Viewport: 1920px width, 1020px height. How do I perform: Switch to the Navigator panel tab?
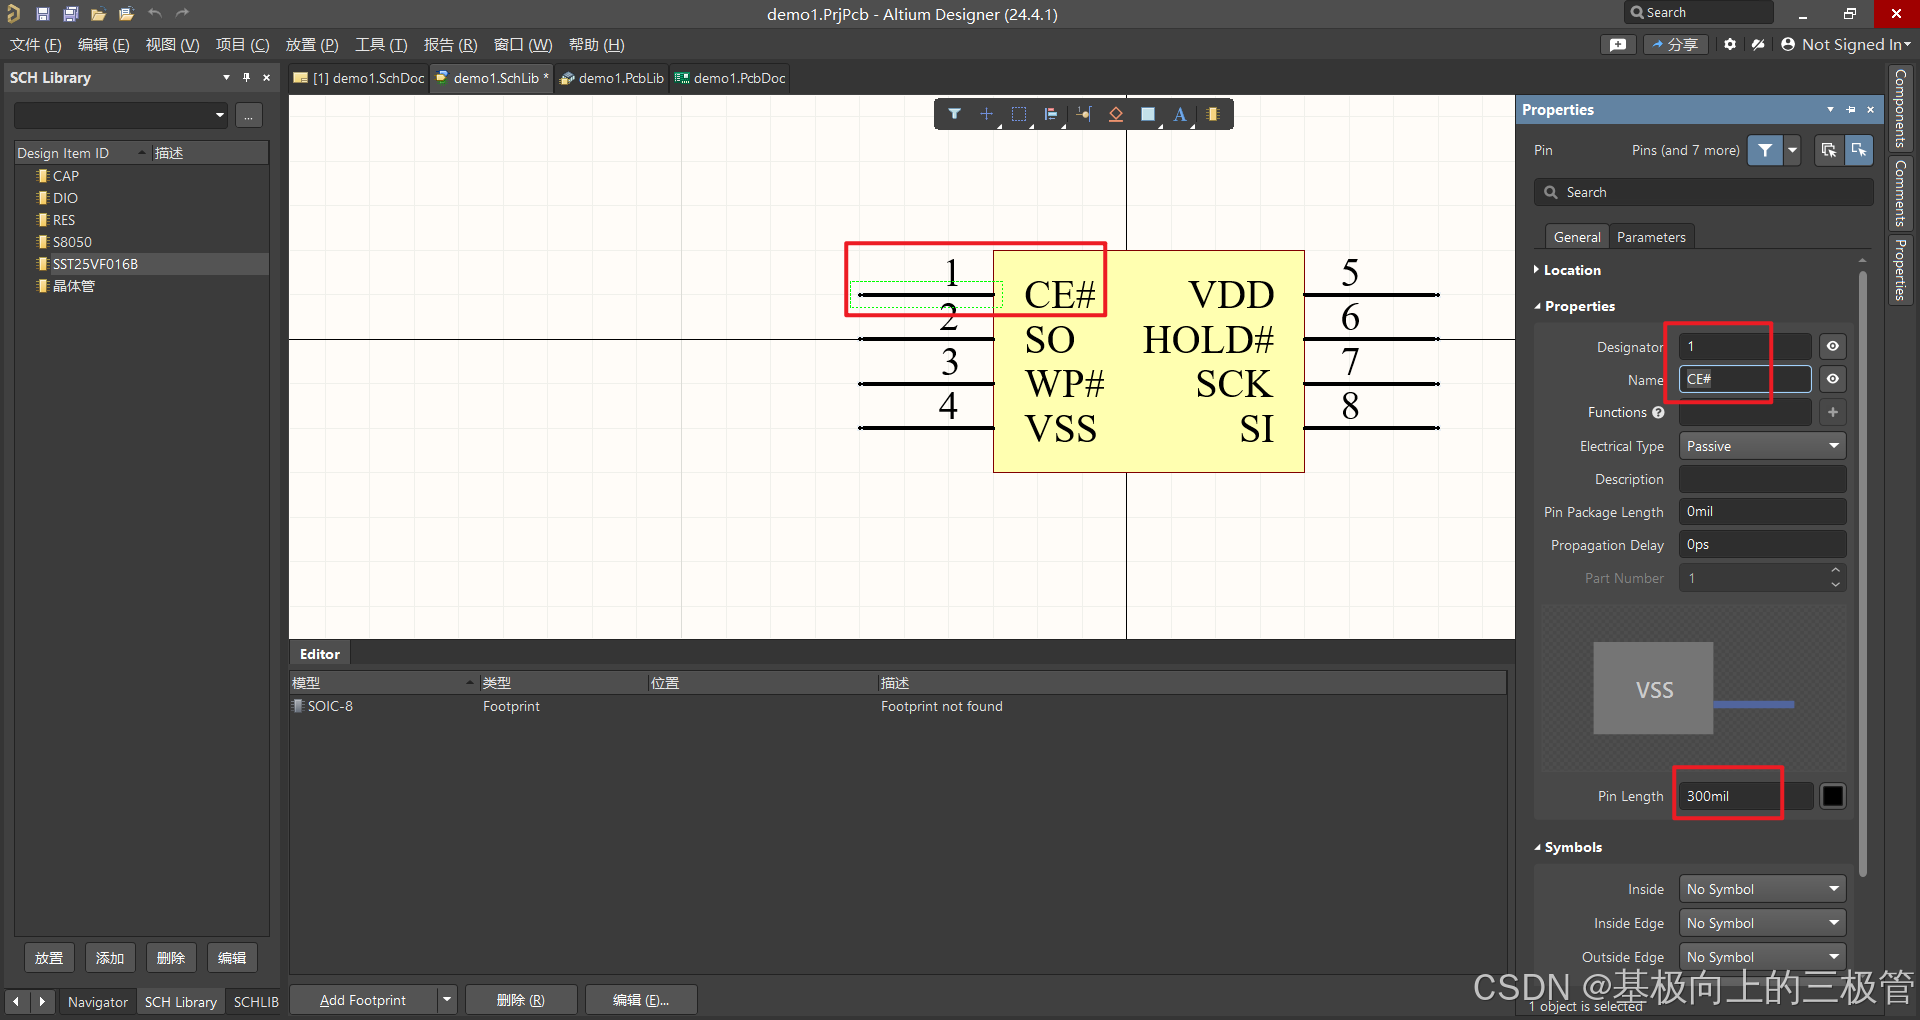(x=98, y=1002)
